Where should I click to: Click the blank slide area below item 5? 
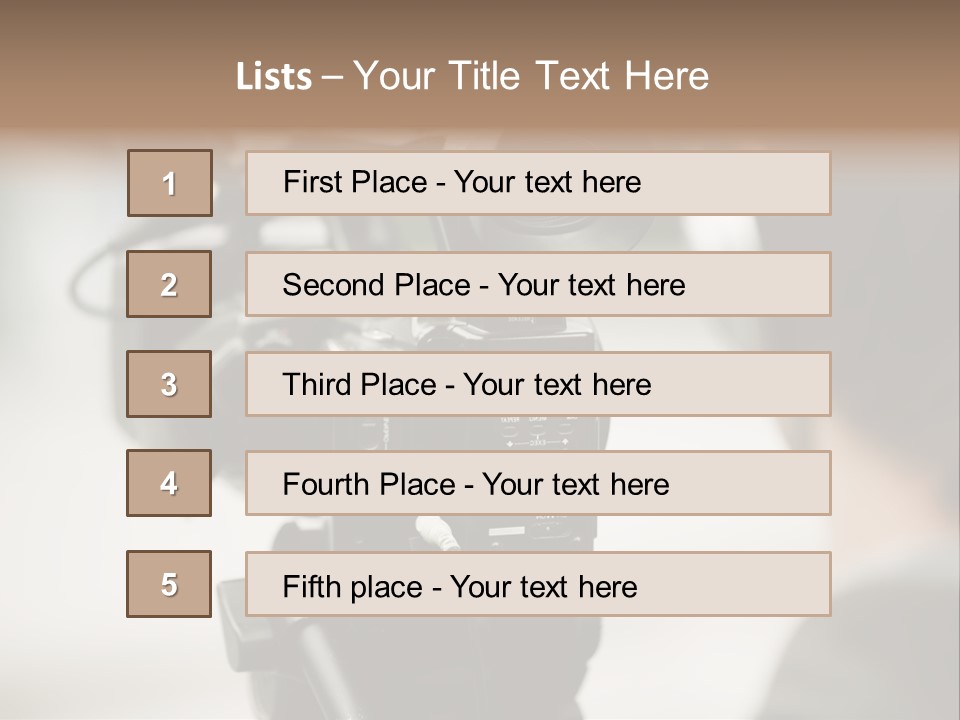[480, 665]
